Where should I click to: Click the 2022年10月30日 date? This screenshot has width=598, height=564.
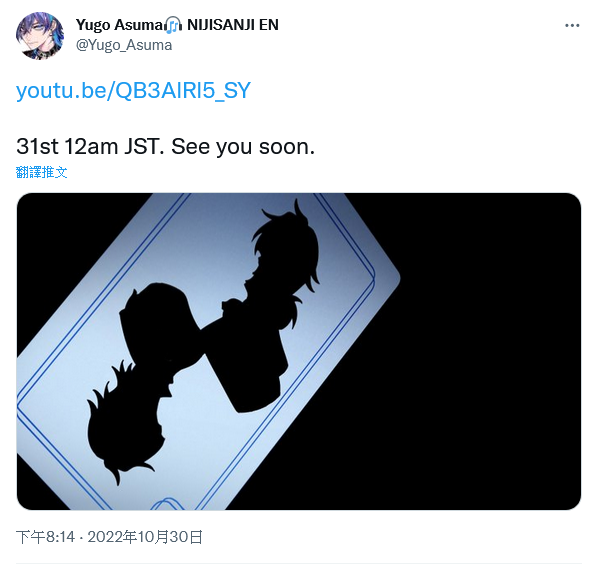(145, 537)
